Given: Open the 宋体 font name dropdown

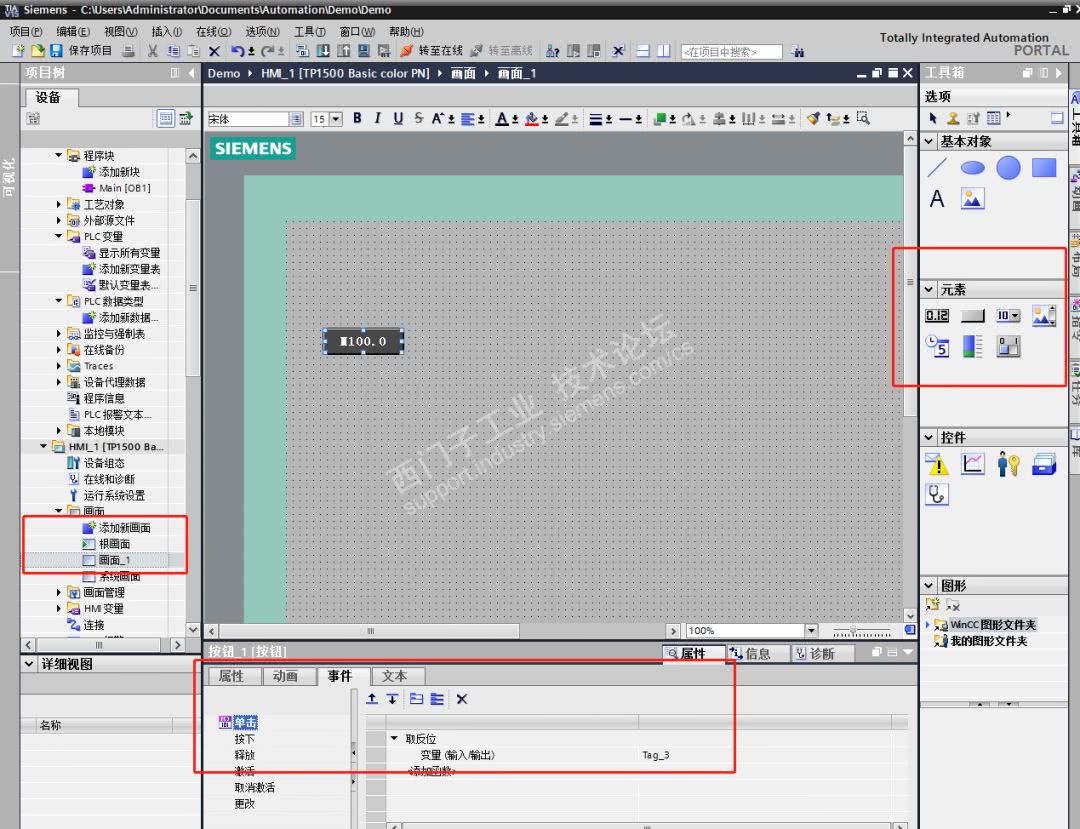Looking at the screenshot, I should [296, 119].
